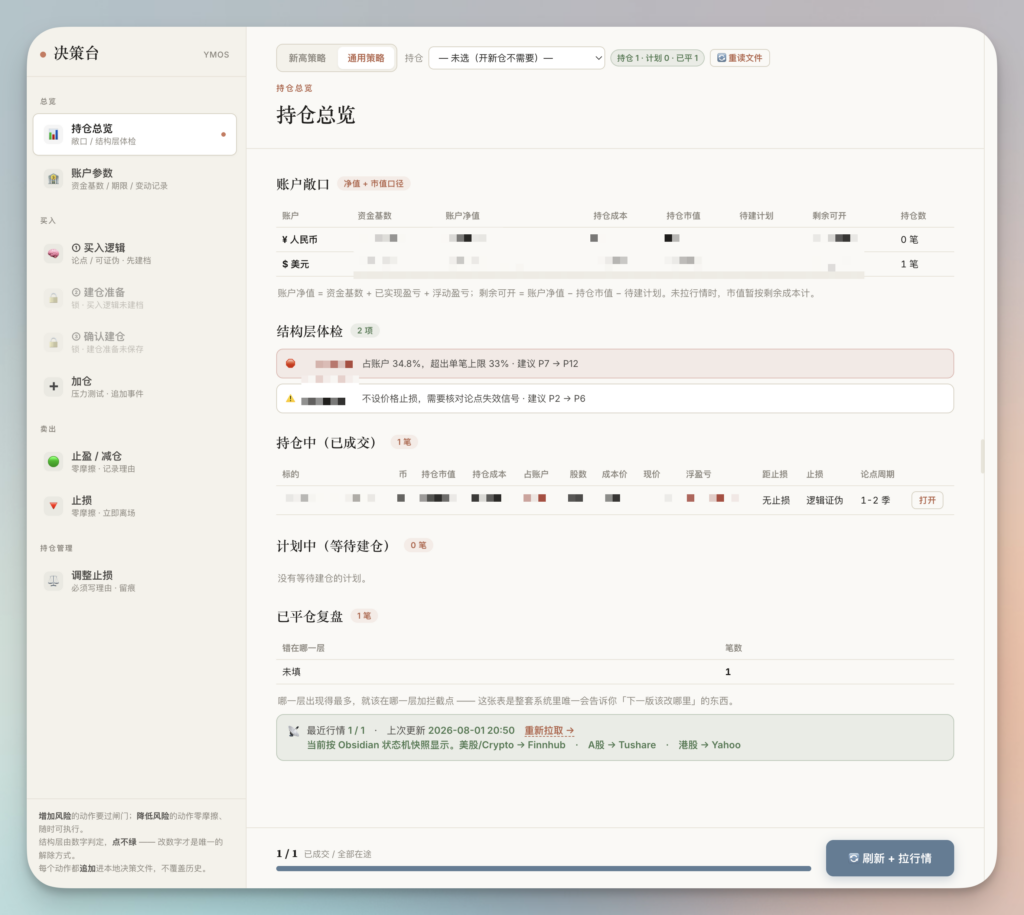Click the lock icon beside 确认建仓
Viewport: 1024px width, 915px height.
tap(53, 342)
